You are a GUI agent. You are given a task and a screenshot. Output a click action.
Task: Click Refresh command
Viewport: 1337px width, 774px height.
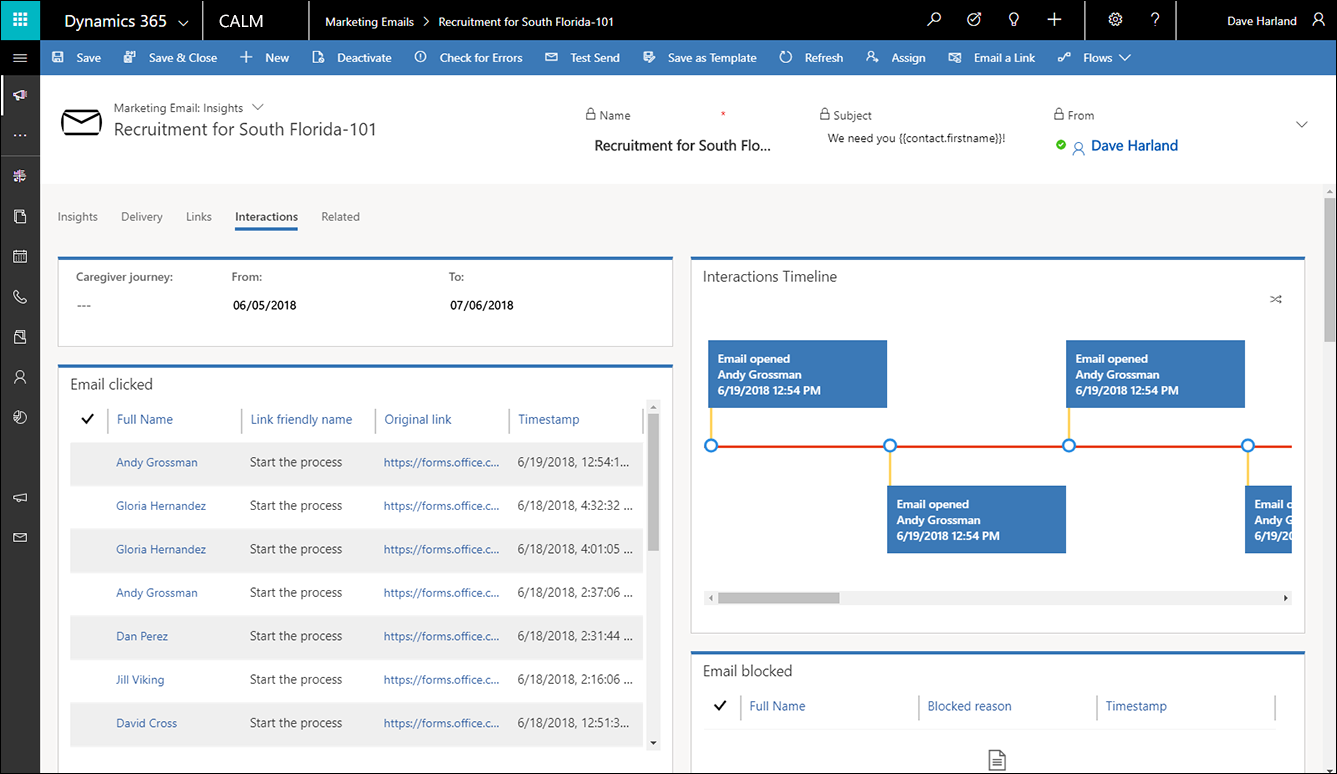[x=811, y=58]
